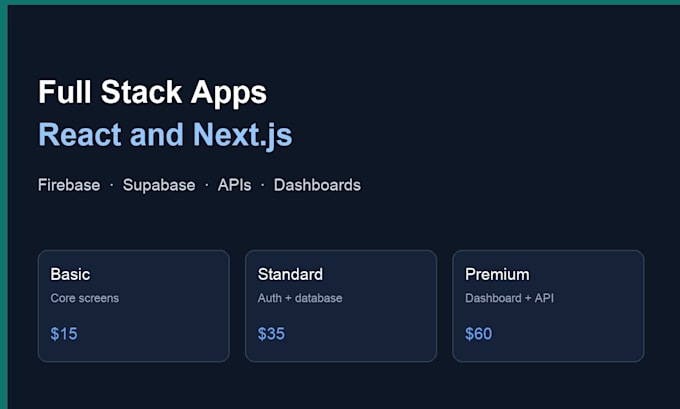Click the "$15" price
The image size is (680, 409).
64,334
